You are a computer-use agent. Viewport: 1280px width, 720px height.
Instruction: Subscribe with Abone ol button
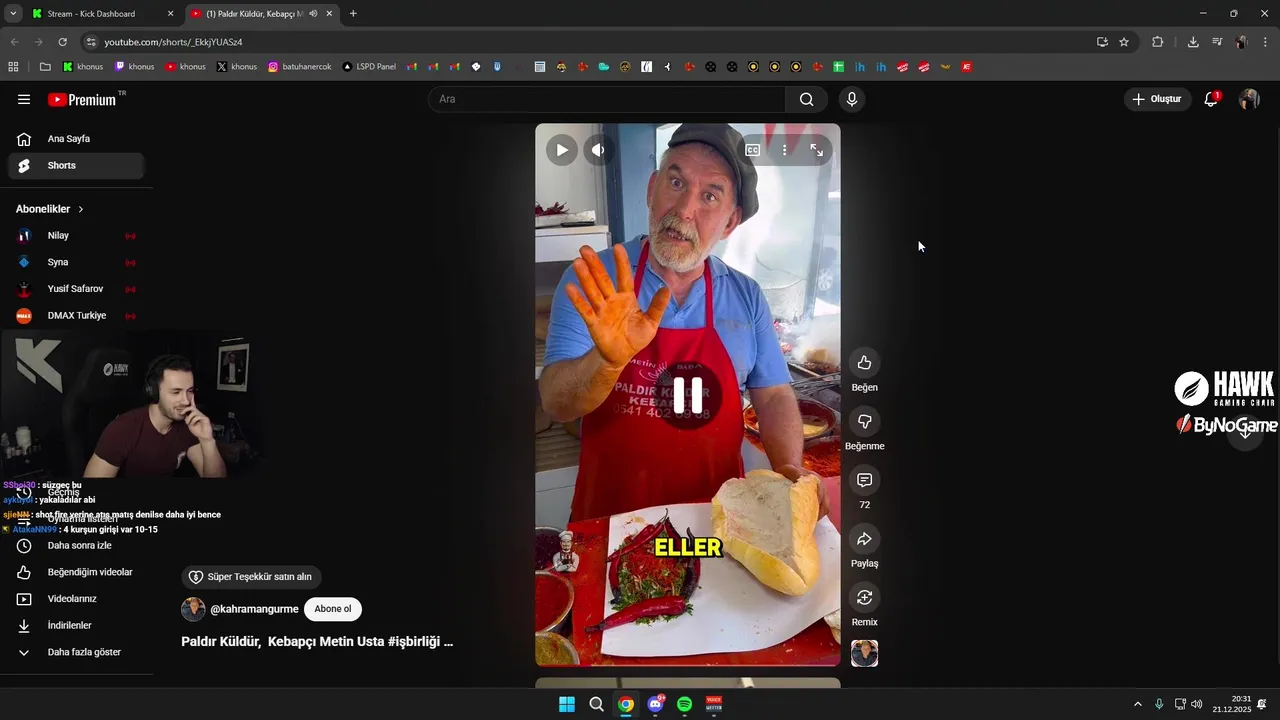point(333,609)
